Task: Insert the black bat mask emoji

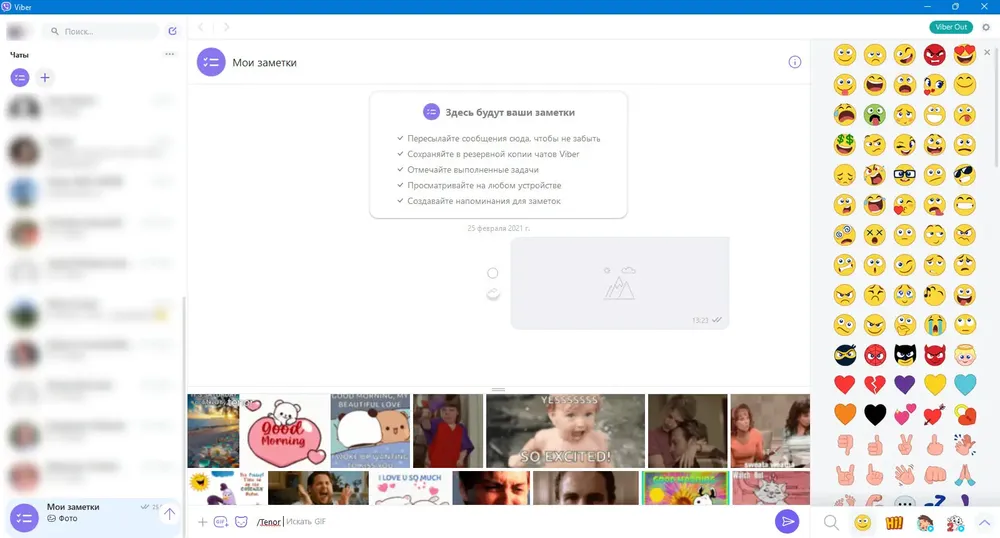Action: click(x=904, y=355)
